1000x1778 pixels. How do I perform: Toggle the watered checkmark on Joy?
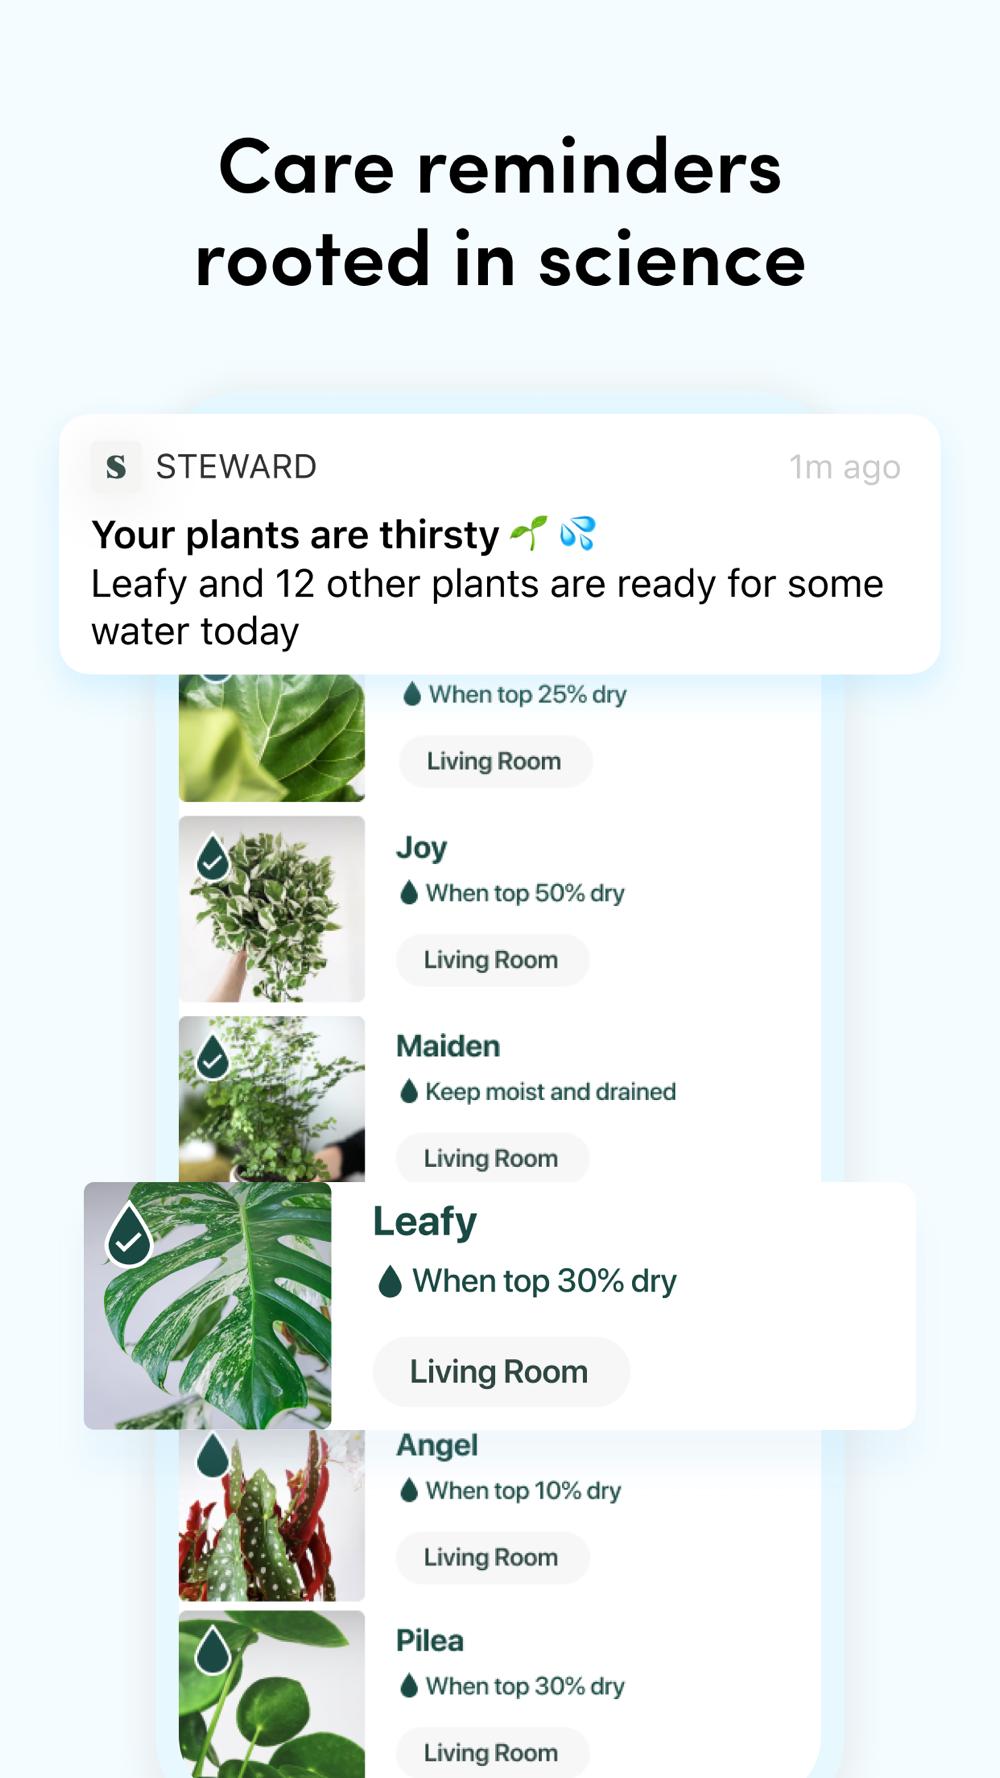213,858
